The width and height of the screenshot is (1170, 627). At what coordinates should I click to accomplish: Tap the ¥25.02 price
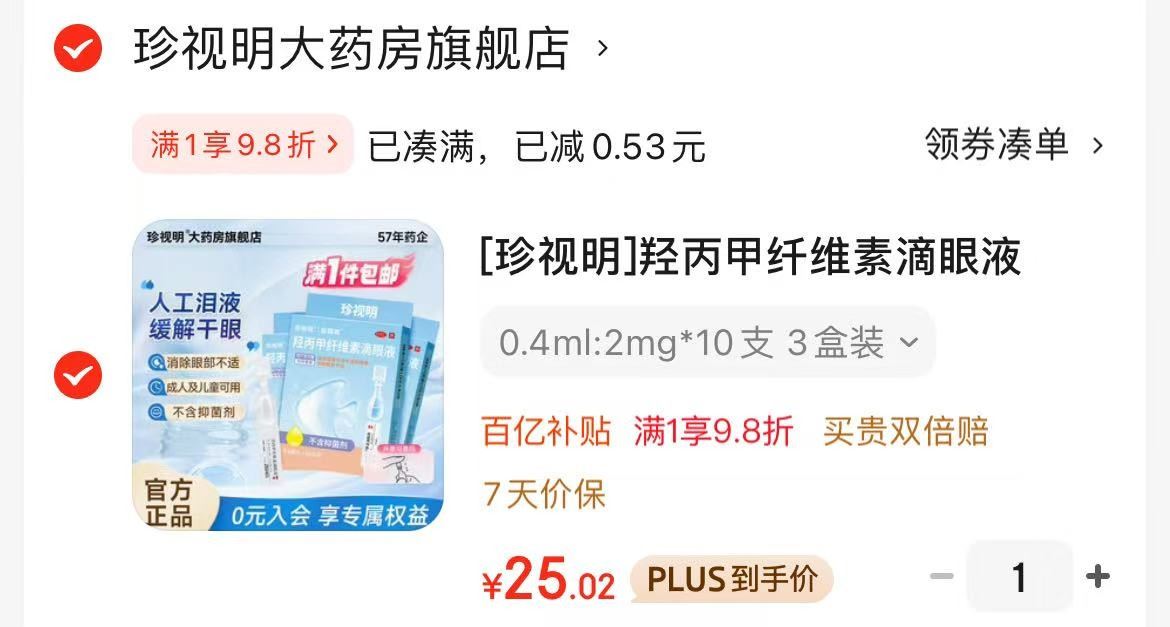click(548, 579)
